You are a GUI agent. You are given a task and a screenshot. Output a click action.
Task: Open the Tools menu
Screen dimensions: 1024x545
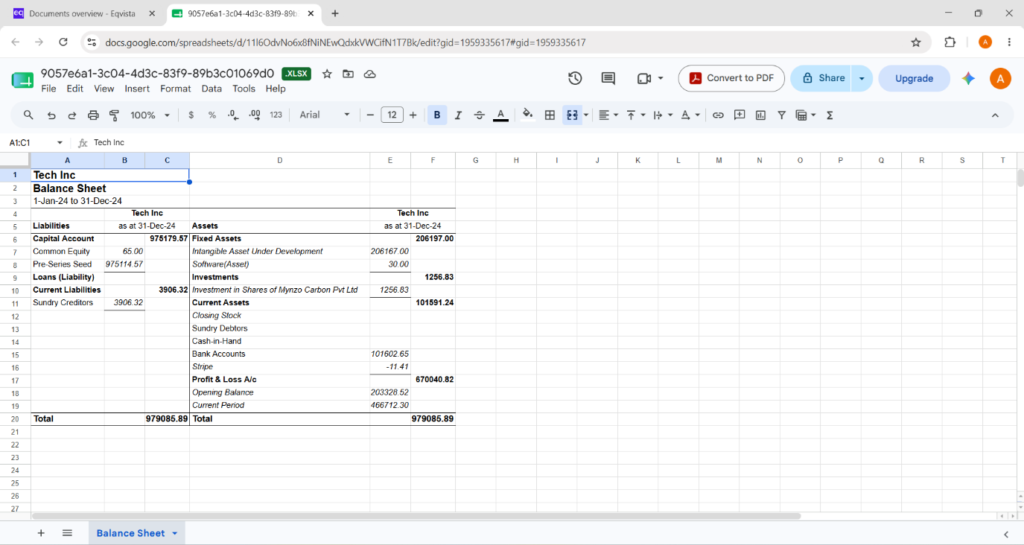point(244,89)
